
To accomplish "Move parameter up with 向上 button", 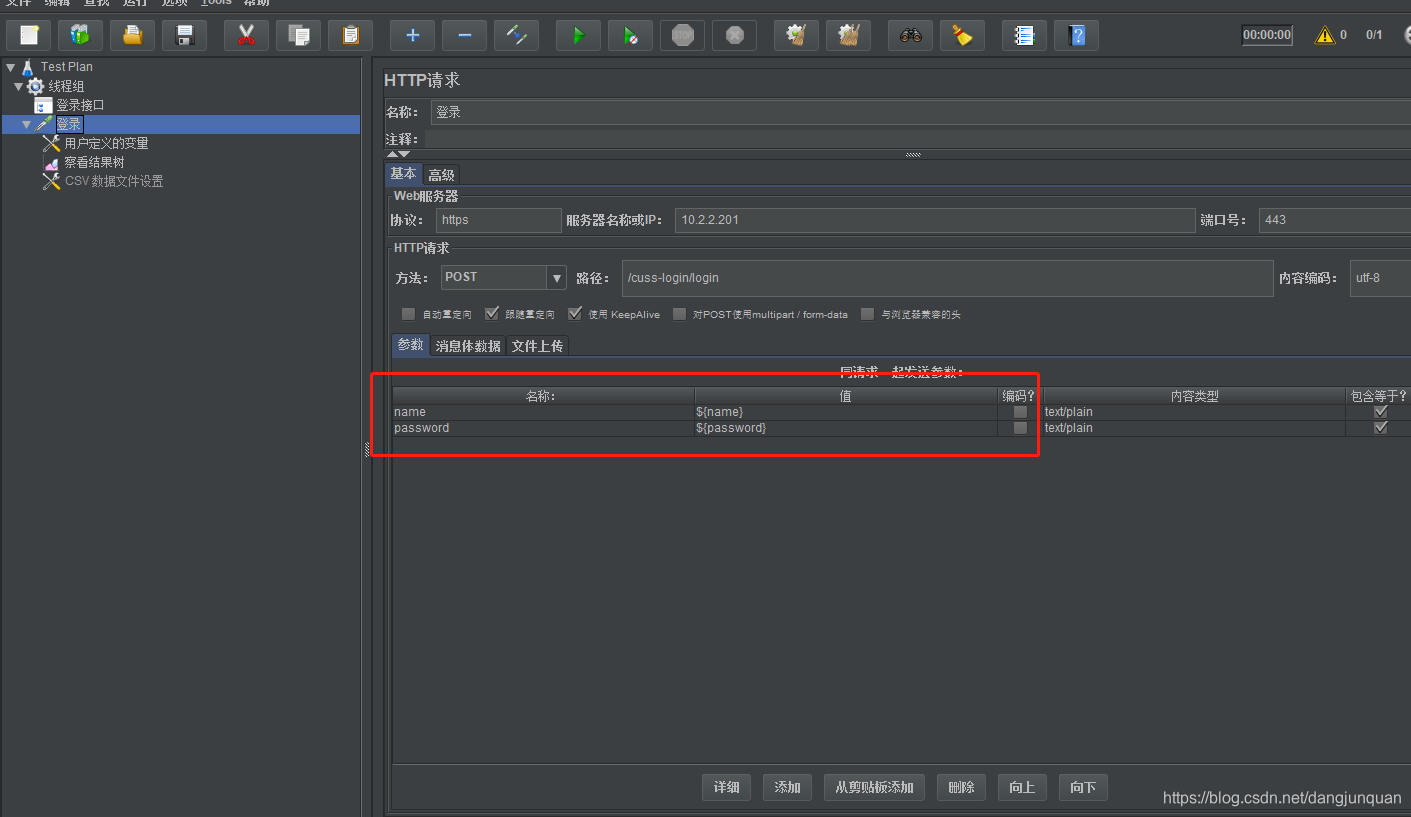I will coord(1022,787).
